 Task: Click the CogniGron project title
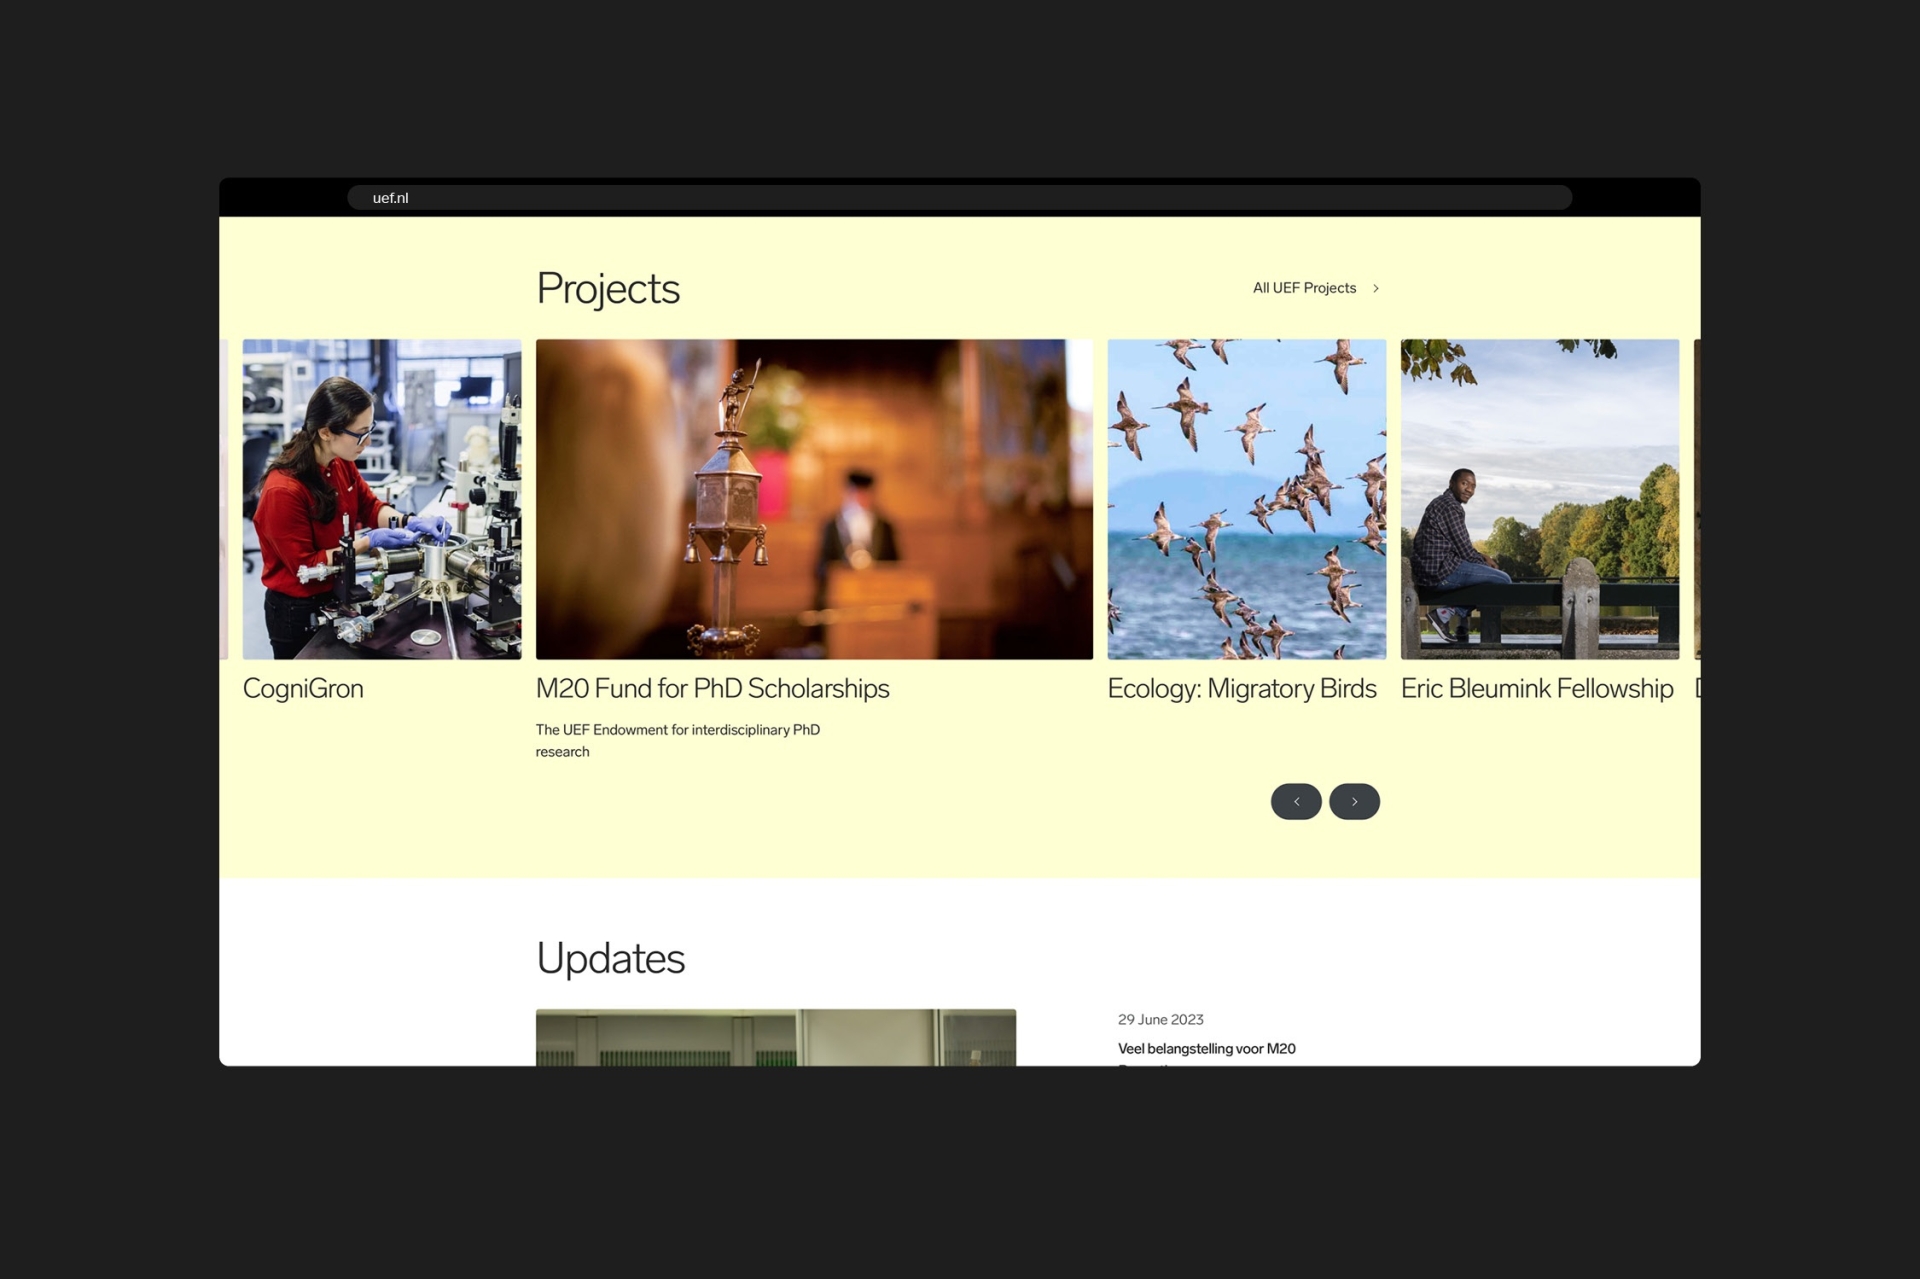303,688
